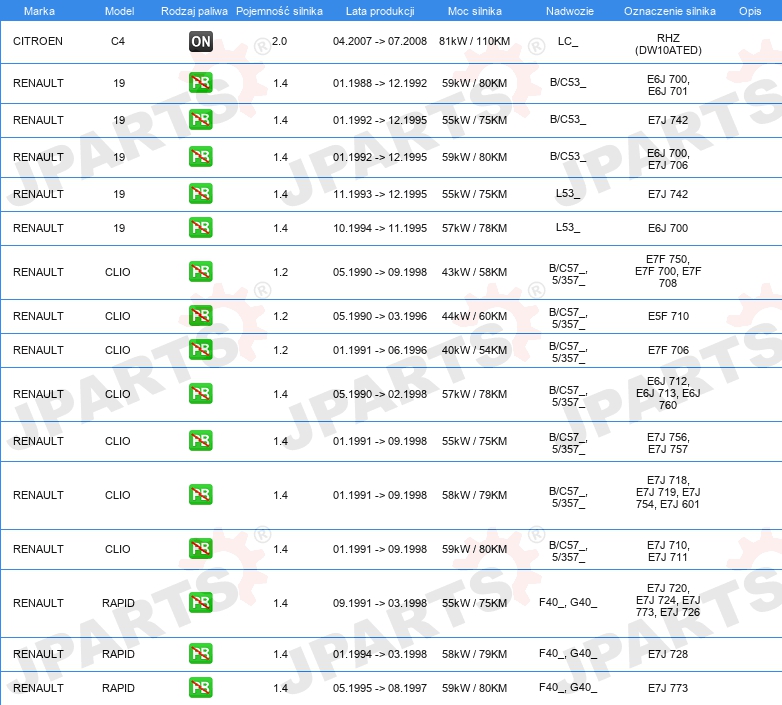Click petrol icon in Renault 19 01.1988 row
782x705 pixels.
(201, 83)
